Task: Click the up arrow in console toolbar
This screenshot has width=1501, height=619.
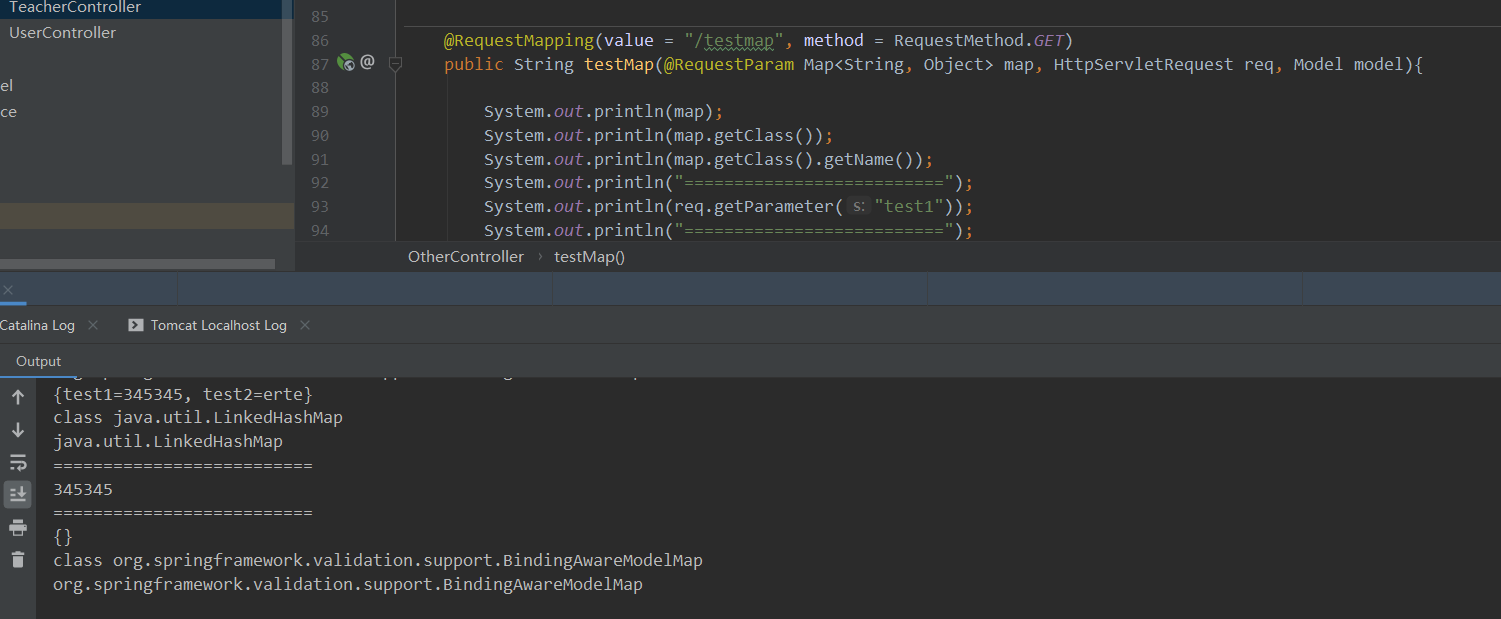Action: coord(18,397)
